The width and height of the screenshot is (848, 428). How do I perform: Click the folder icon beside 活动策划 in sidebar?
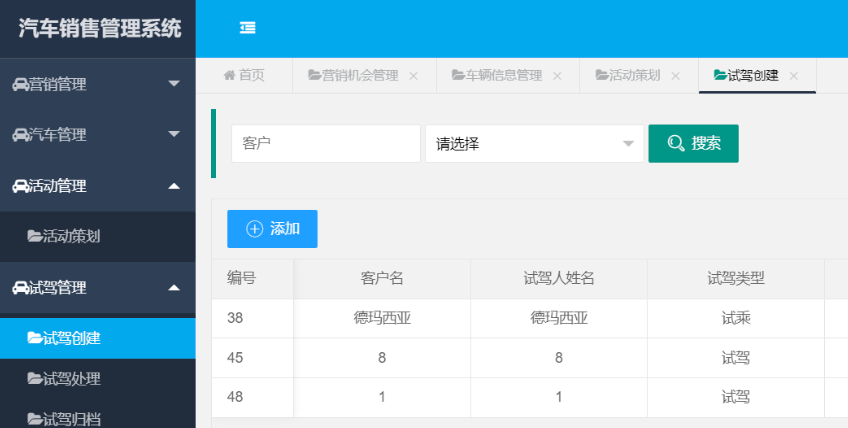(35, 237)
